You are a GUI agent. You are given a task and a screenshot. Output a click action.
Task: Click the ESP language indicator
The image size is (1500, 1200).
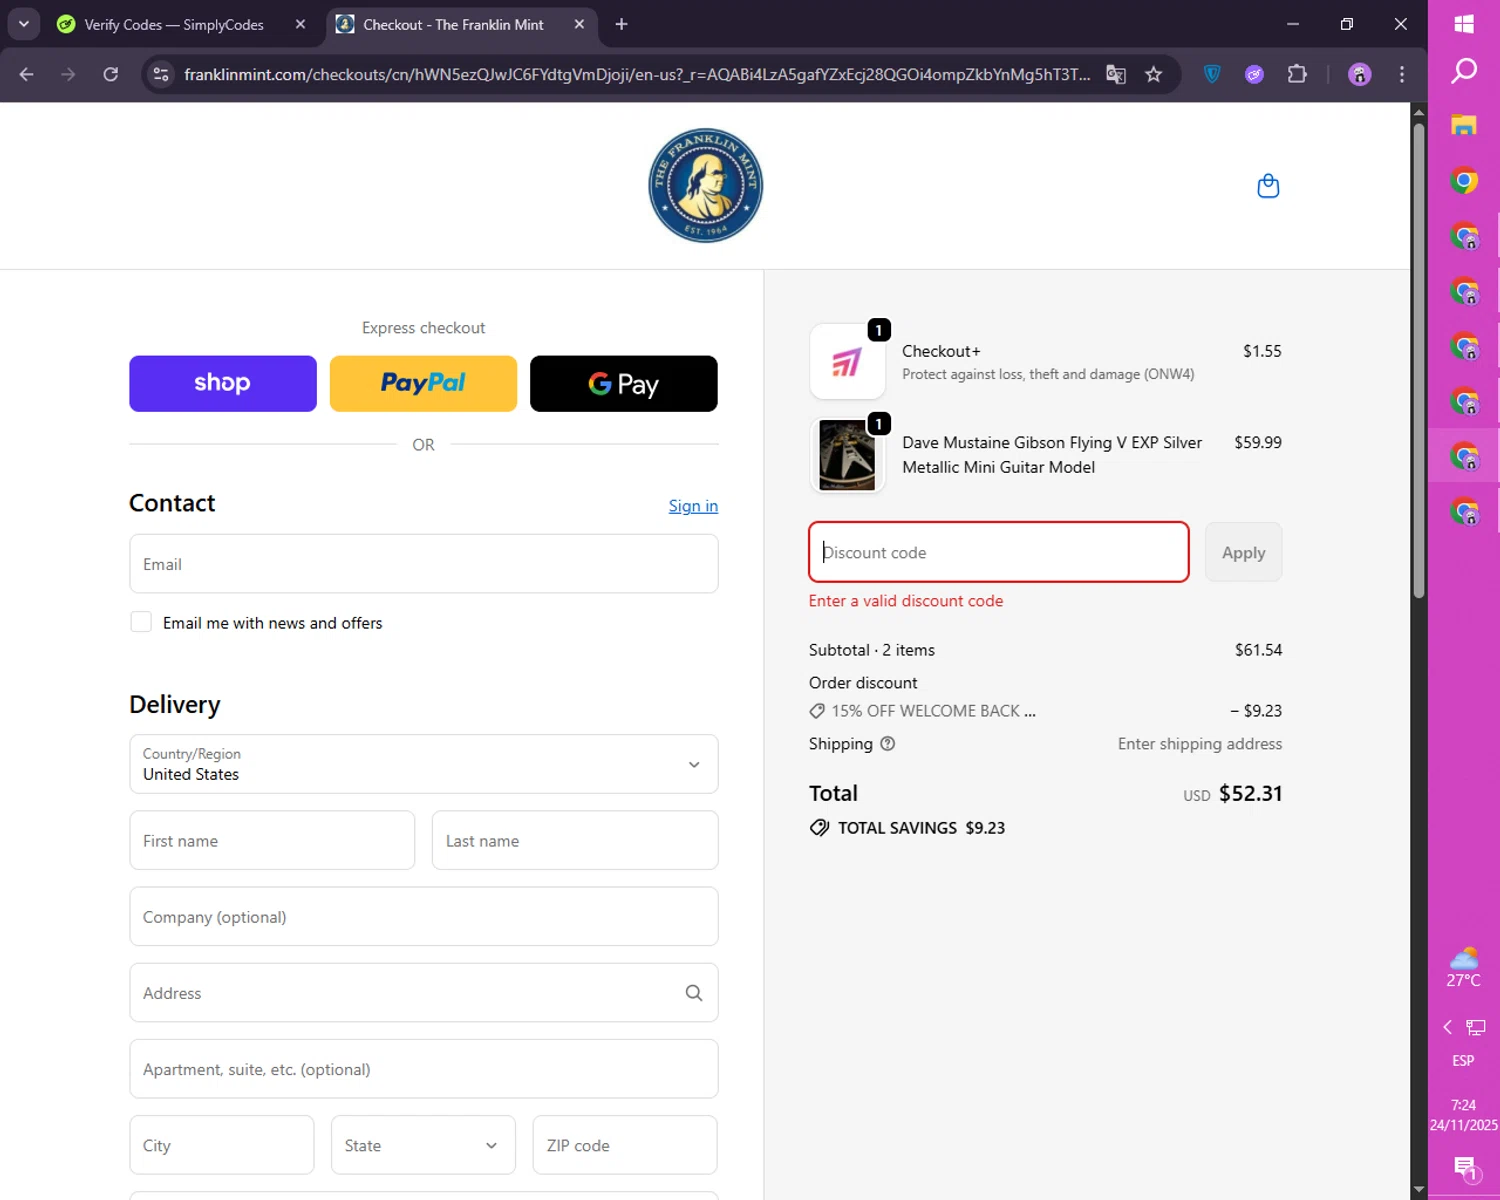coord(1463,1060)
